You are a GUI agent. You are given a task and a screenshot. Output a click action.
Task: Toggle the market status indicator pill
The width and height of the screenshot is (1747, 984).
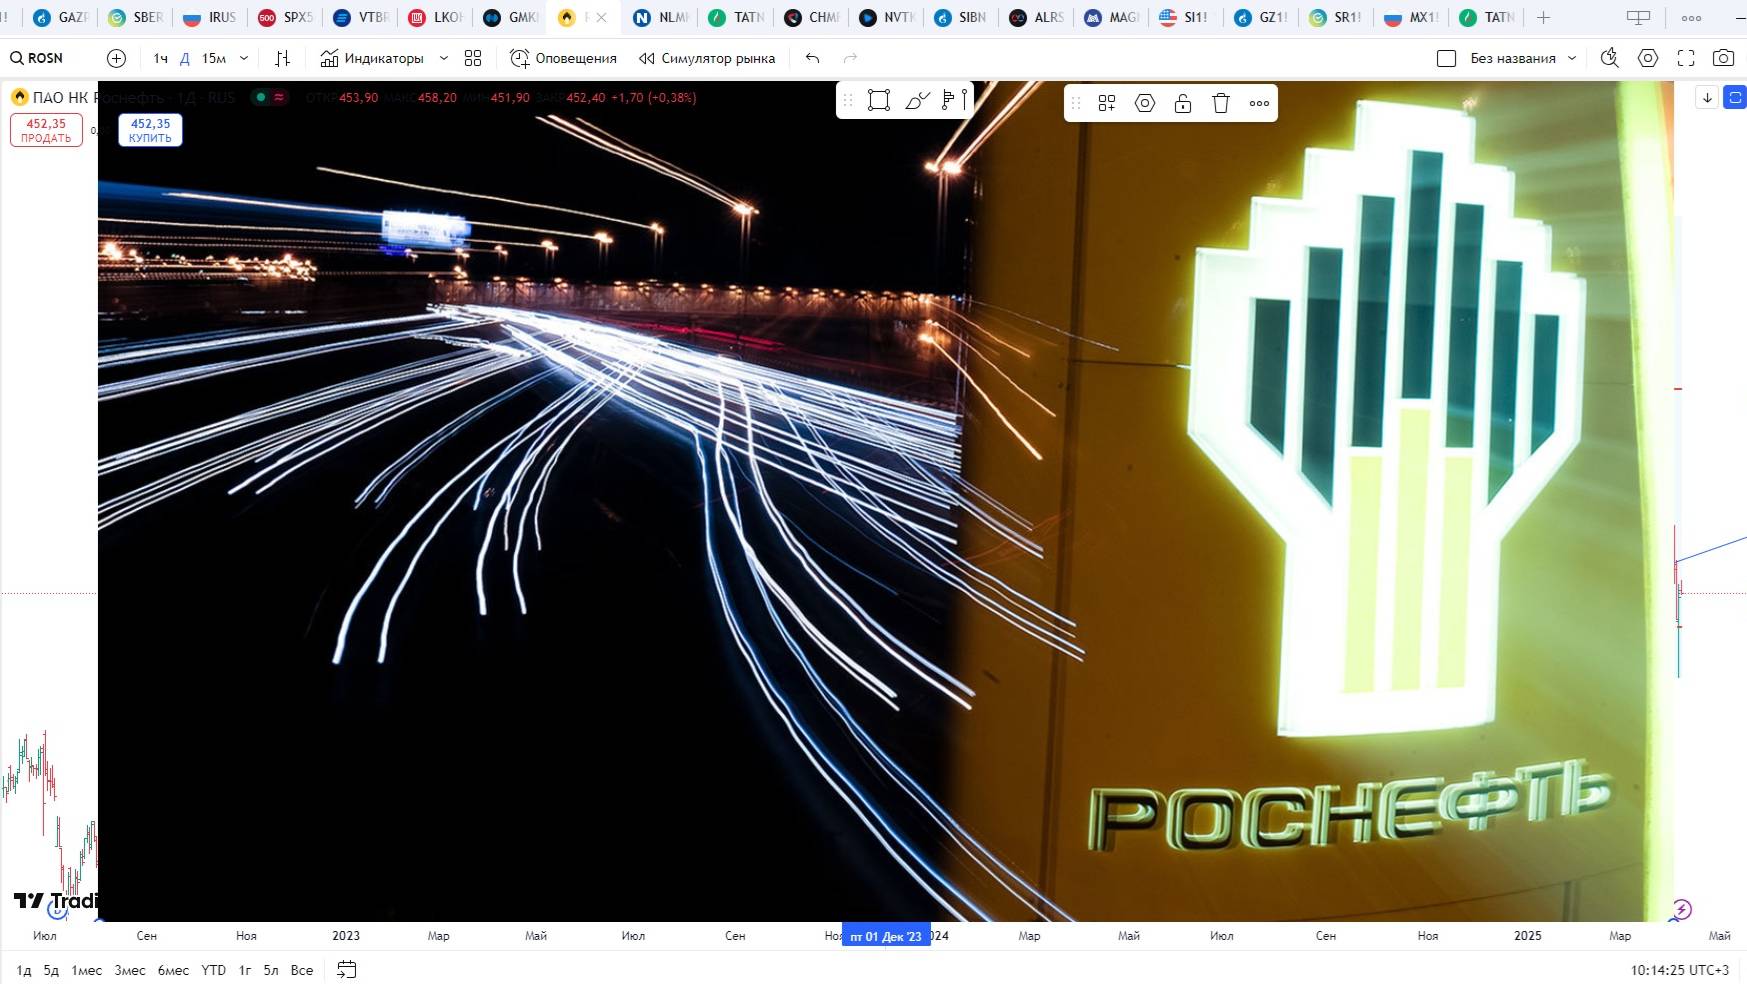point(269,97)
